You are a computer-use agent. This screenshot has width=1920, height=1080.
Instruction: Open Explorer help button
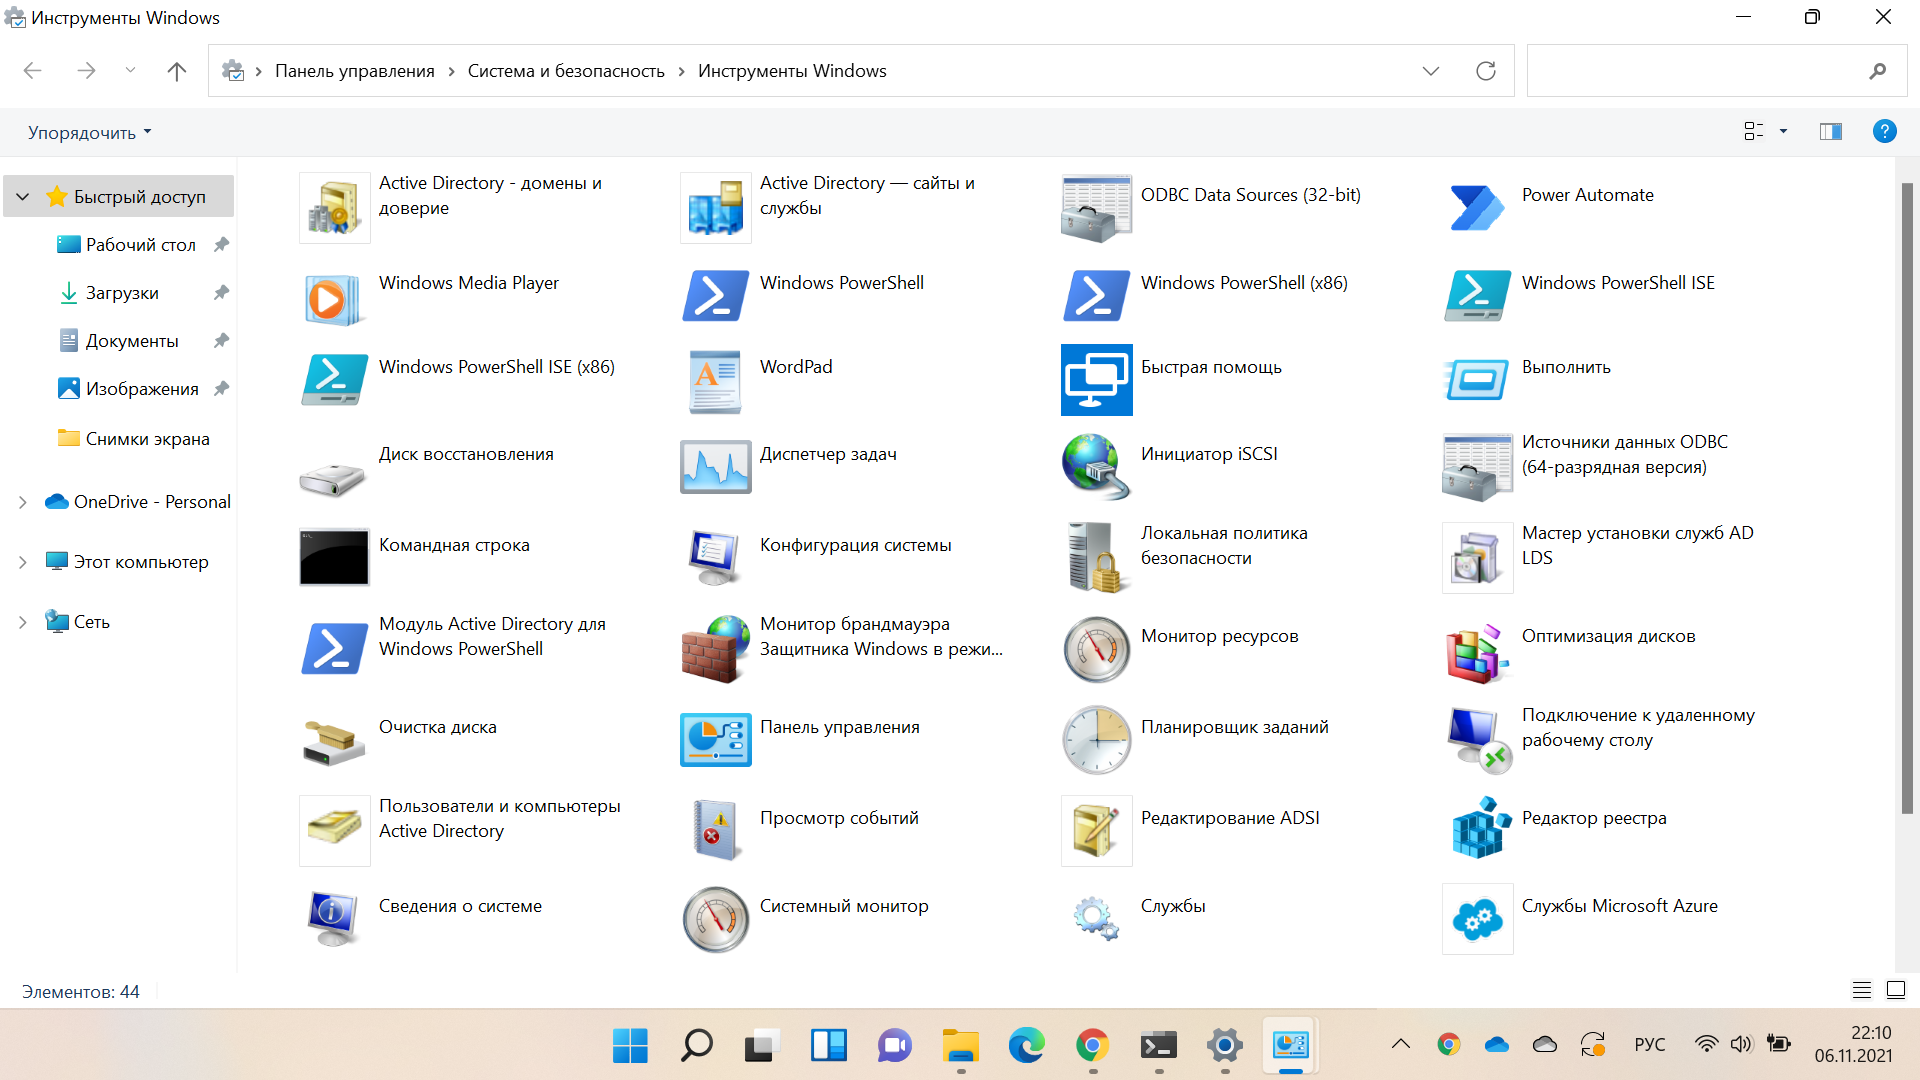click(1884, 132)
